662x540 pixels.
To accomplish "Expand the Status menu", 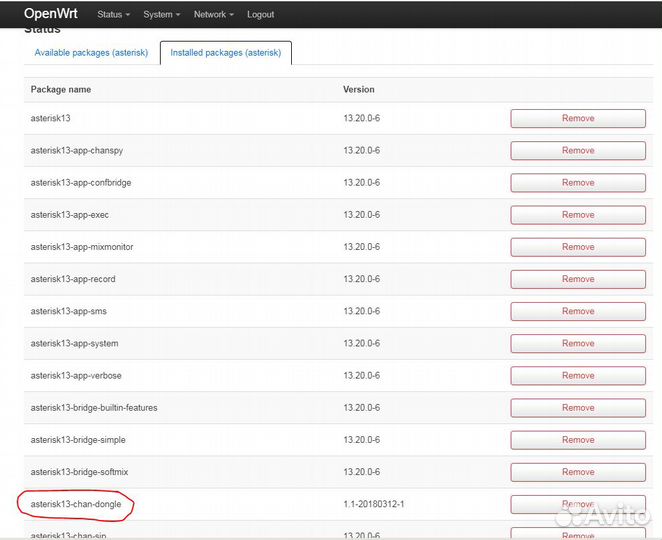I will click(113, 14).
